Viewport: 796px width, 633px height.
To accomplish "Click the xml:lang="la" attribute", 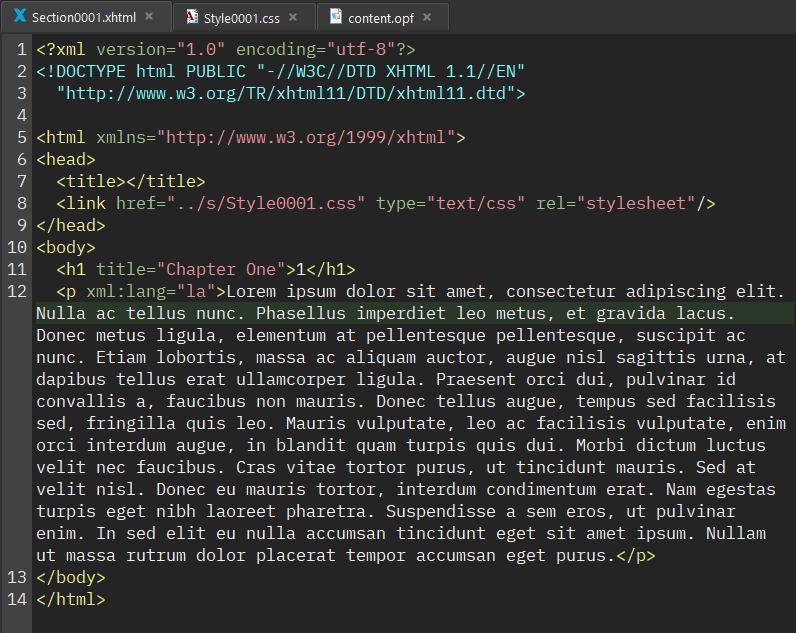I will (x=151, y=291).
